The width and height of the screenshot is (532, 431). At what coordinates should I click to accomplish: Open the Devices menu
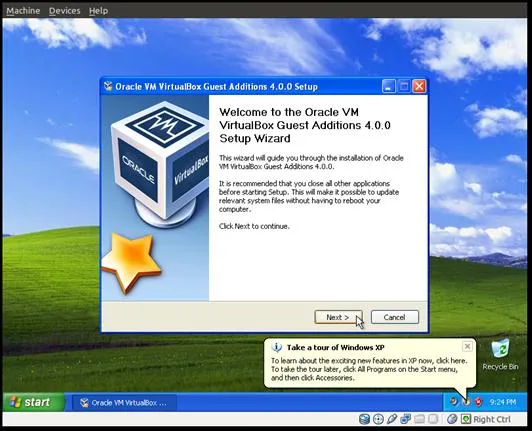[x=64, y=11]
